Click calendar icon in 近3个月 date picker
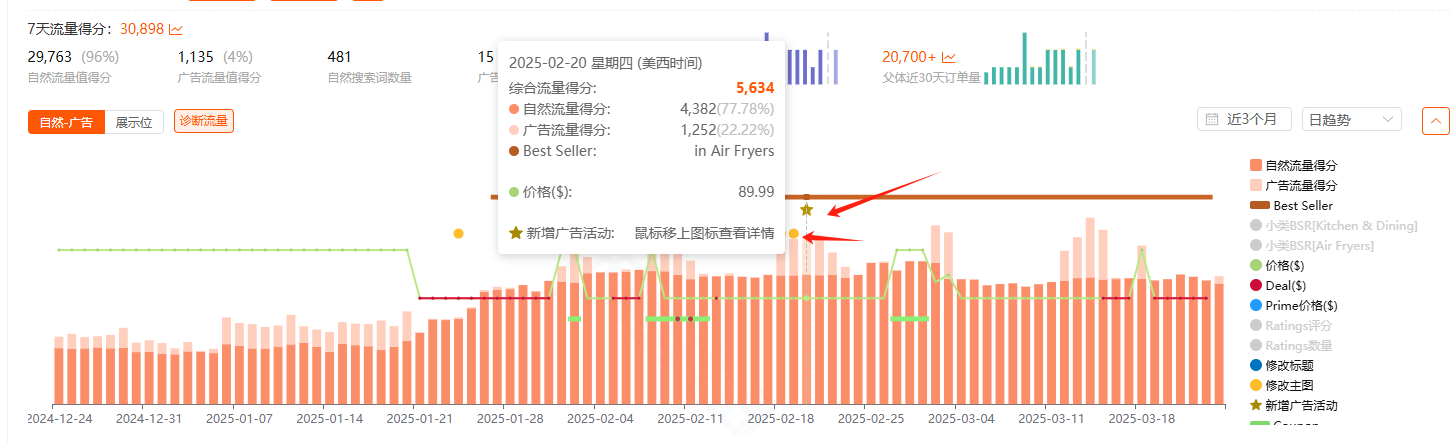 coord(1213,119)
